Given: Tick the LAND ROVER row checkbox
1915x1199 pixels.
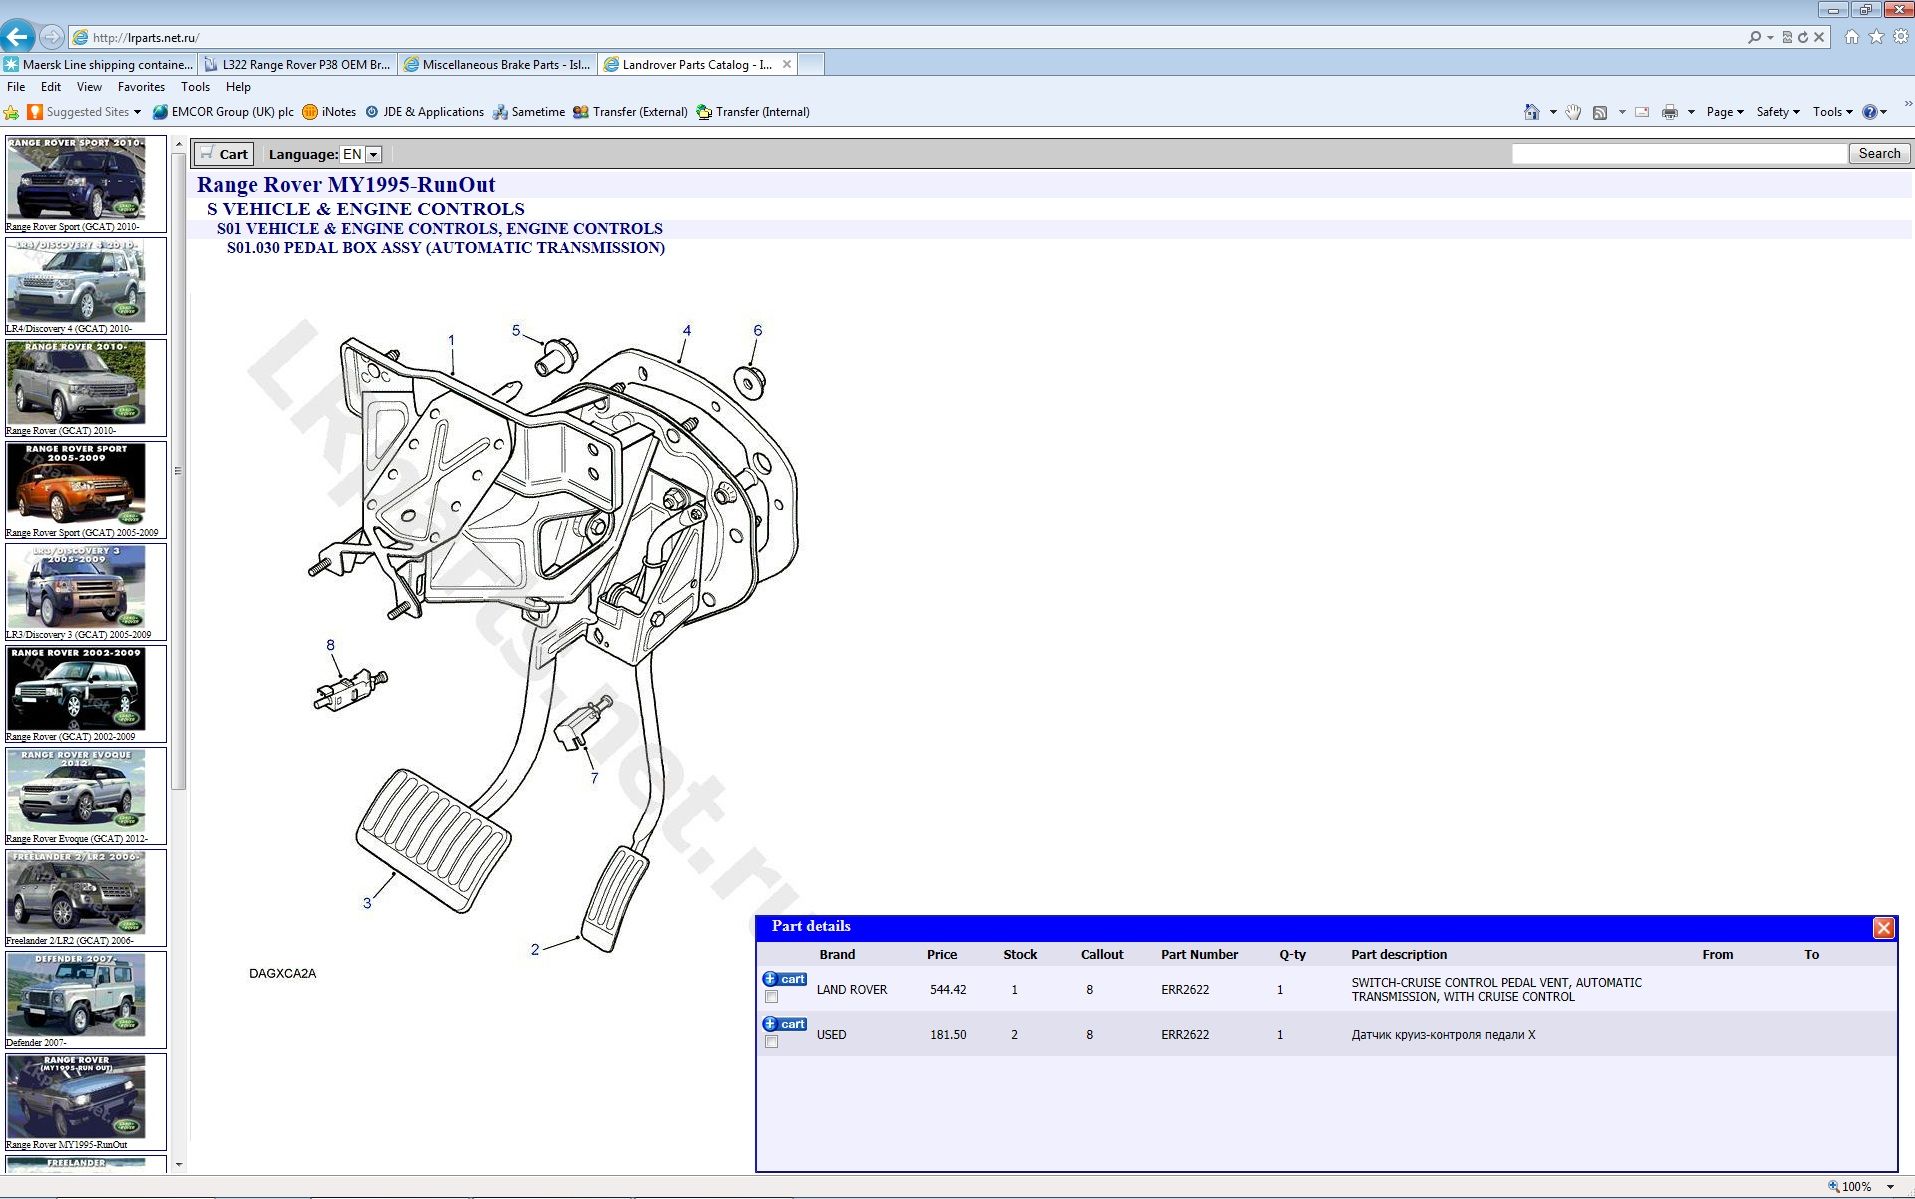Looking at the screenshot, I should pos(771,997).
